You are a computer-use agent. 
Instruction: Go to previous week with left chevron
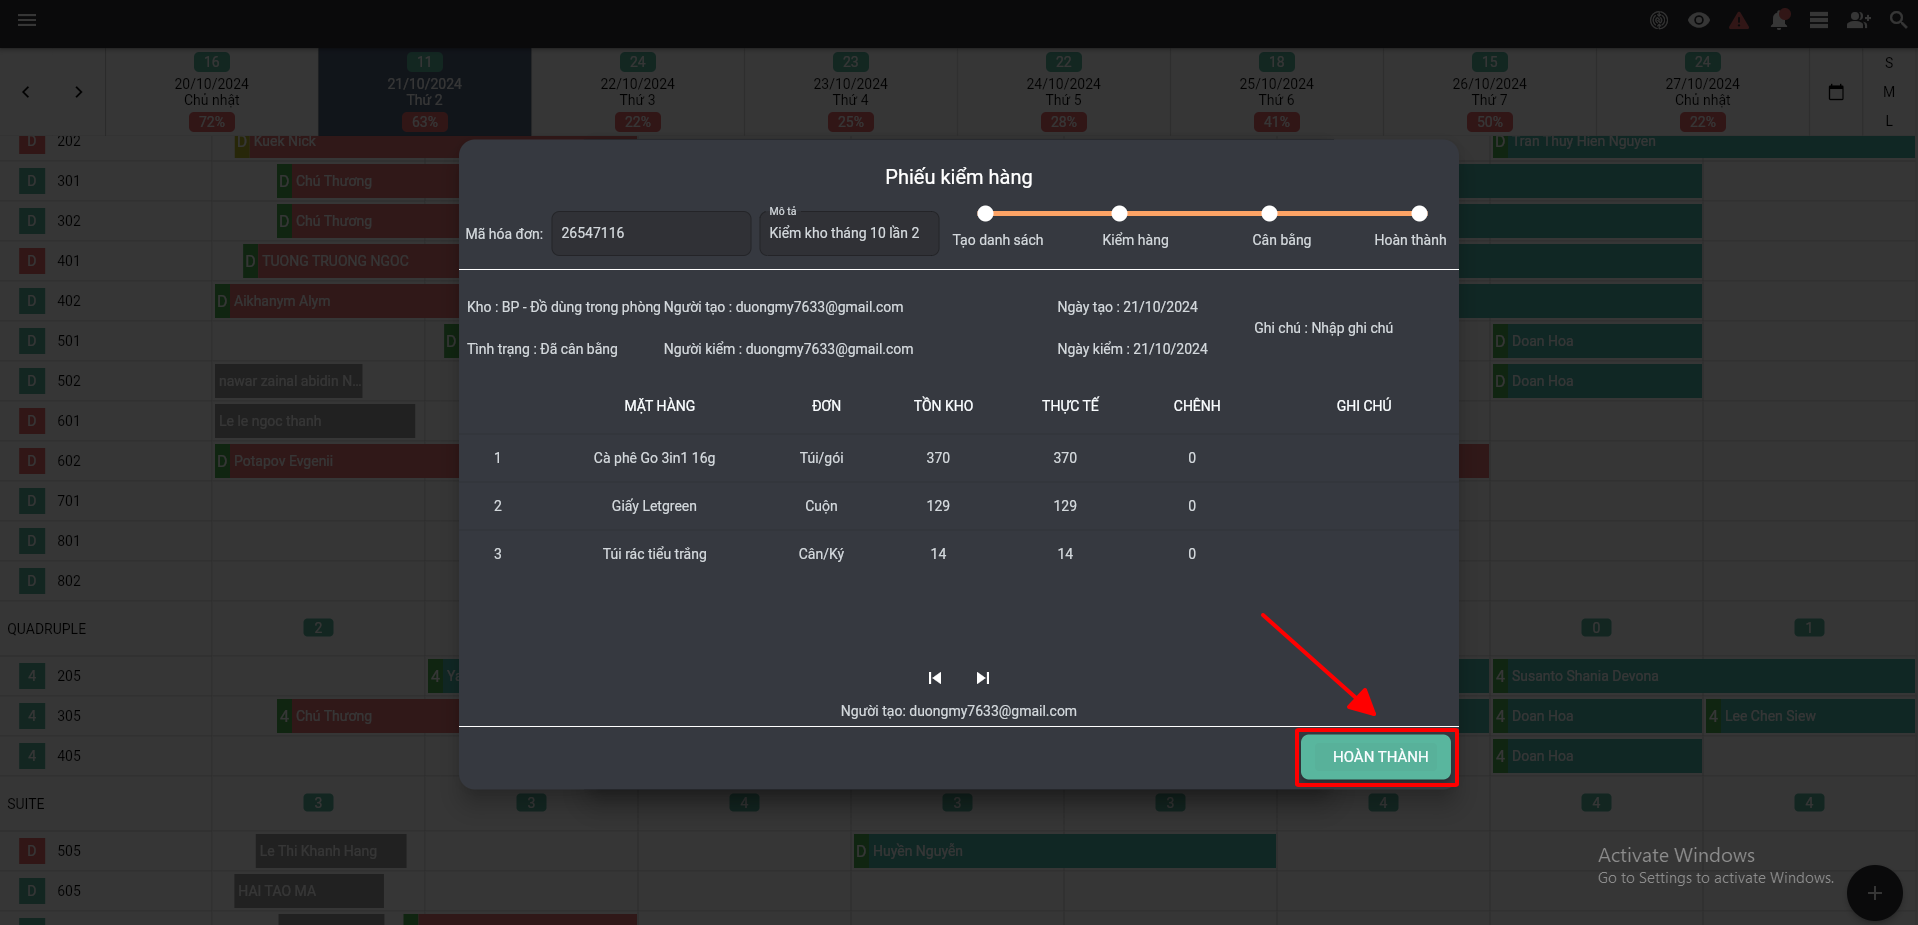(x=26, y=92)
